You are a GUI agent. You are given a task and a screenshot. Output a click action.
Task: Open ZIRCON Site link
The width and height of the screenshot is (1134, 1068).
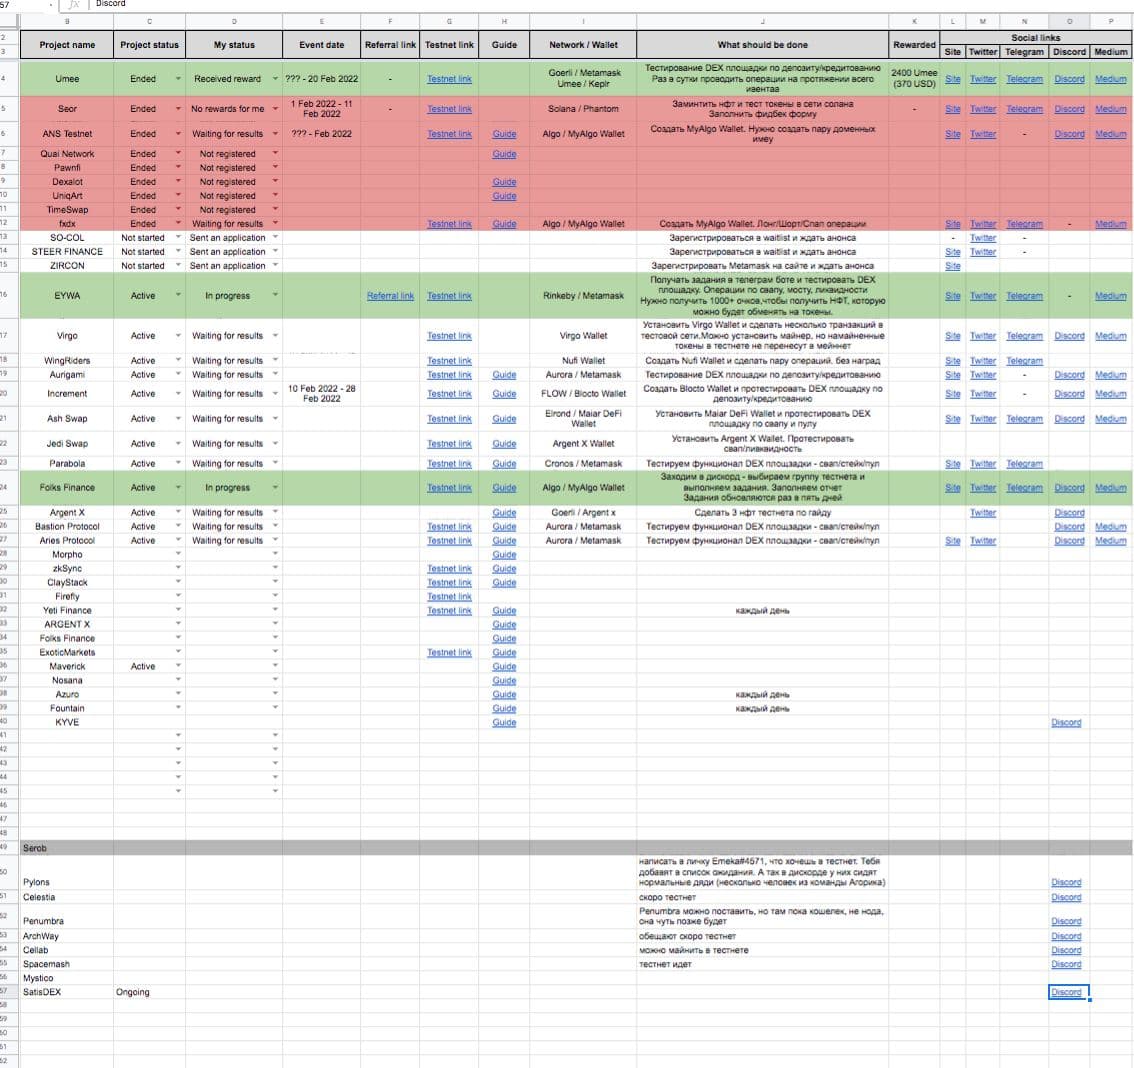pyautogui.click(x=953, y=266)
